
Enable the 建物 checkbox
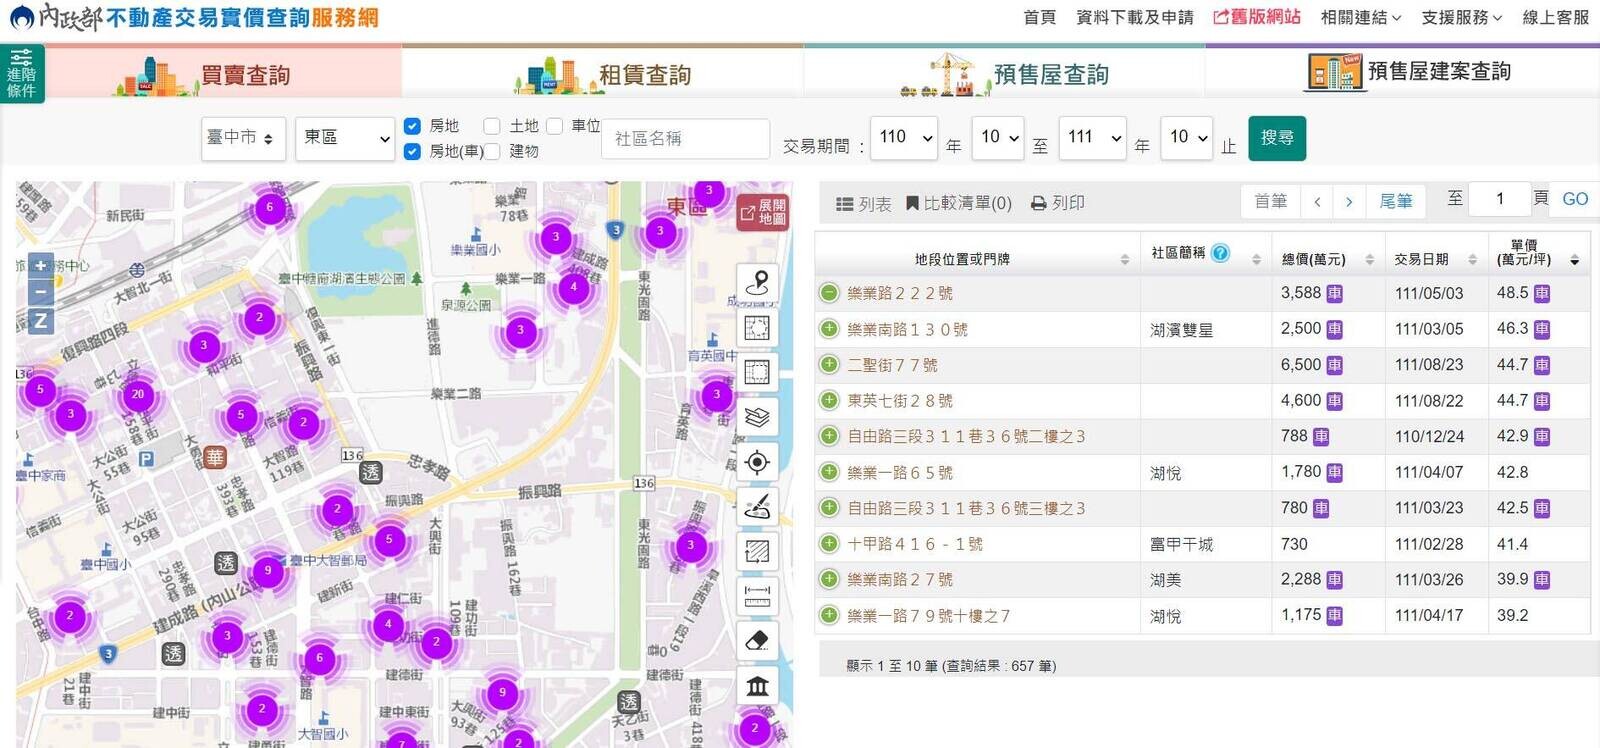pos(491,151)
